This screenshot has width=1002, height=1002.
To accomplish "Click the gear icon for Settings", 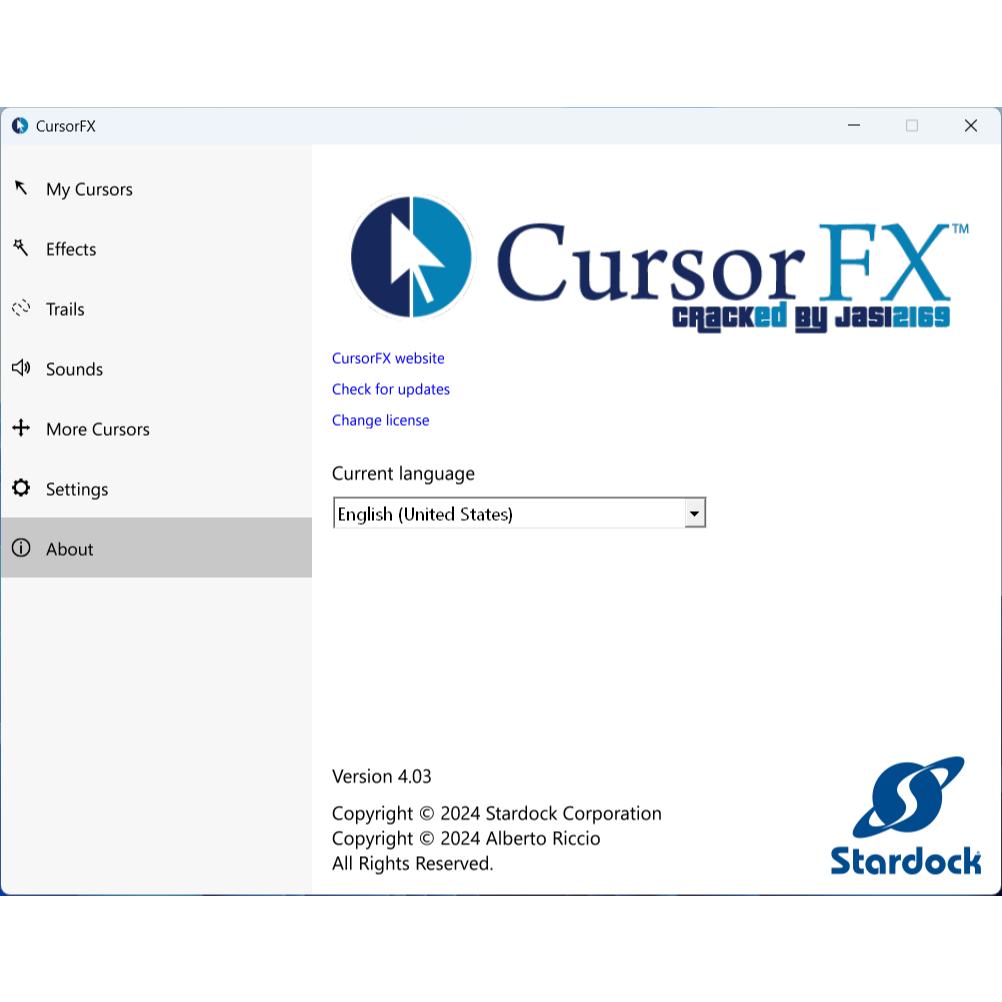I will pos(21,488).
